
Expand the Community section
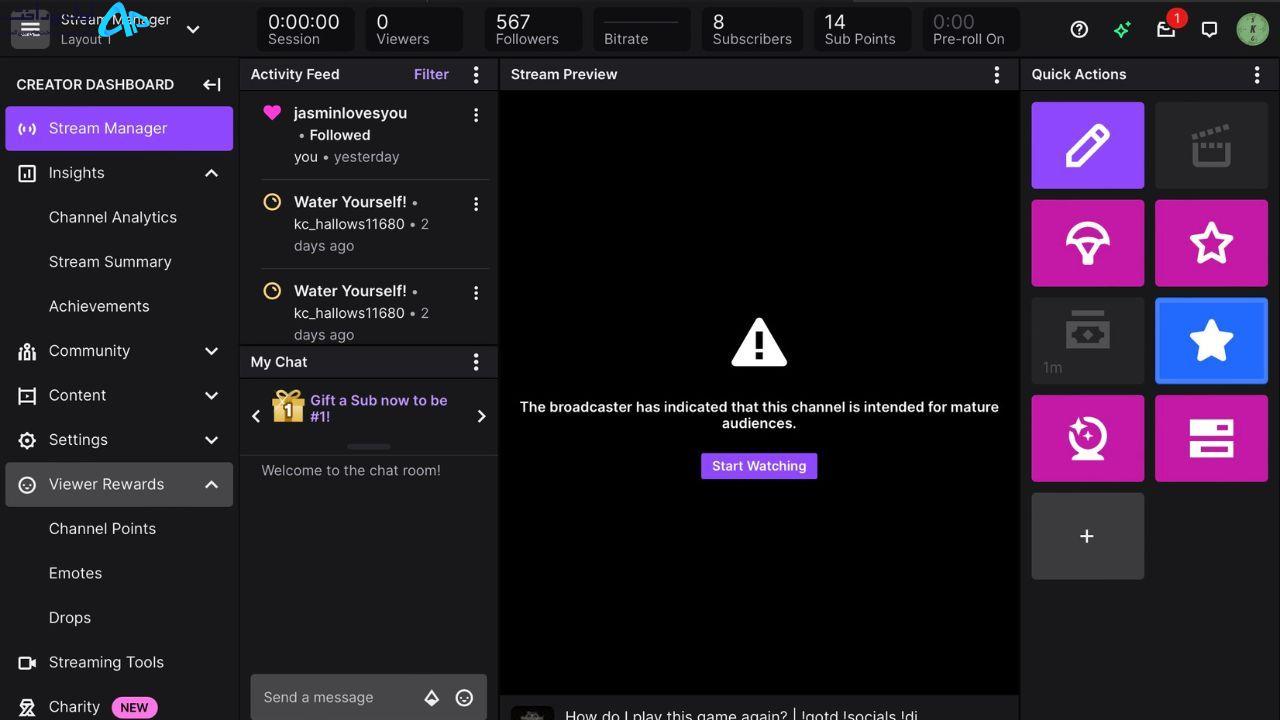(119, 351)
